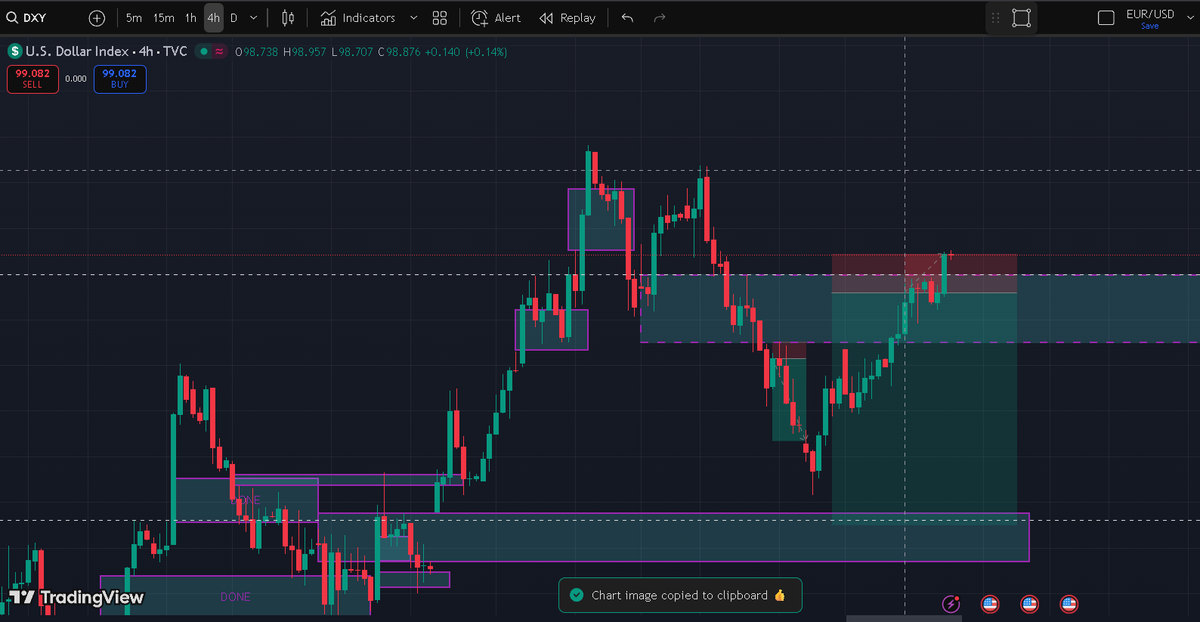Create a new Alert
Viewport: 1200px width, 622px height.
click(496, 18)
